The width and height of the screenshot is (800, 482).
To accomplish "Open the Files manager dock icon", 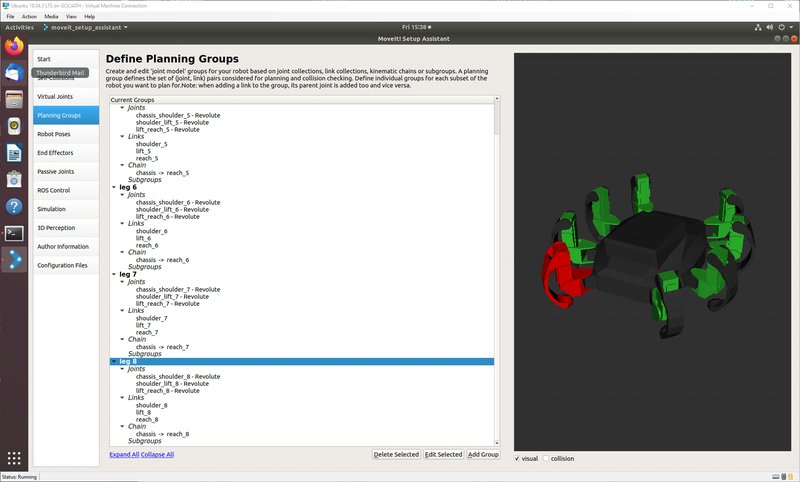I will (14, 100).
